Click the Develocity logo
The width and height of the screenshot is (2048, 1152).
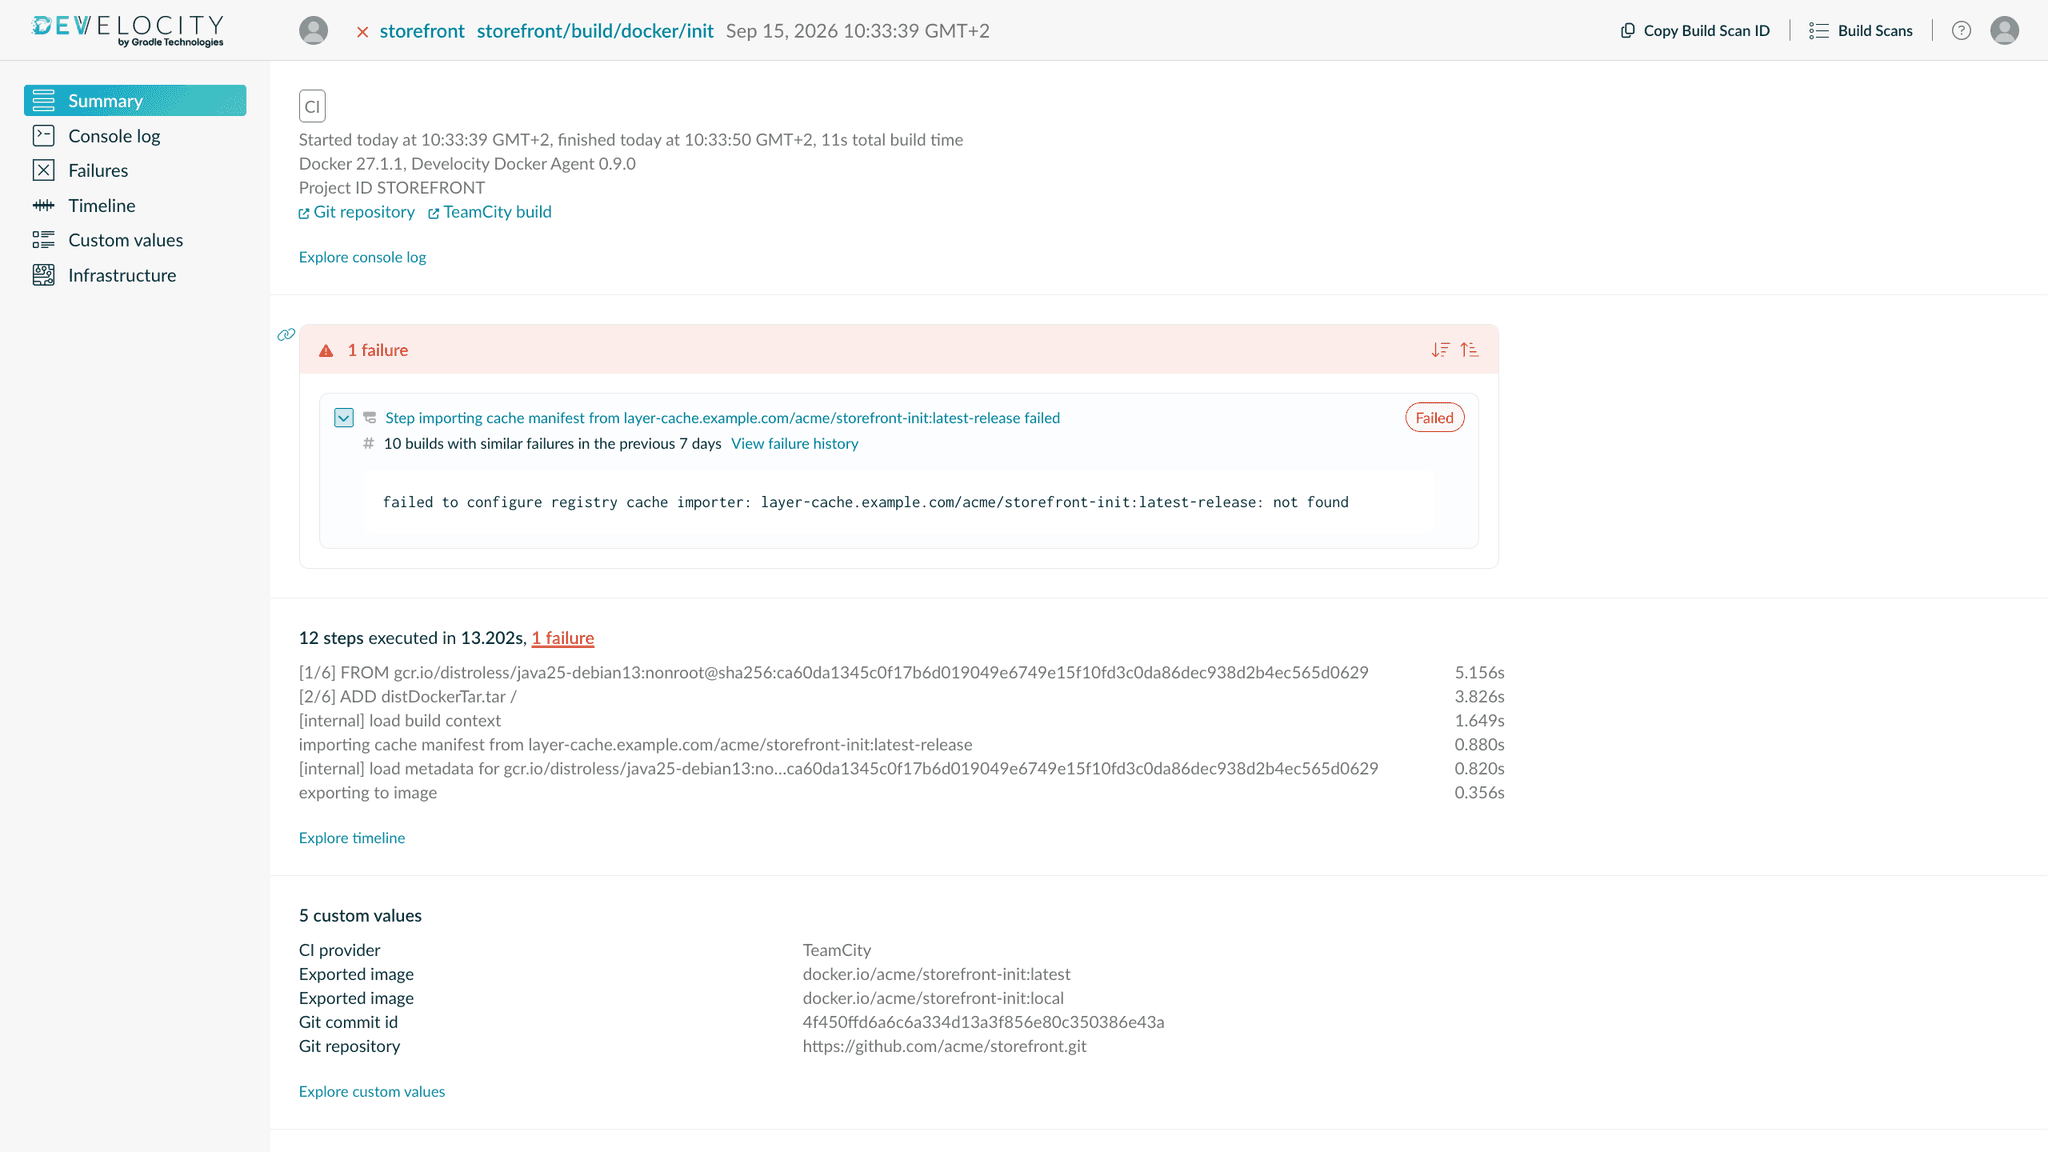[128, 30]
